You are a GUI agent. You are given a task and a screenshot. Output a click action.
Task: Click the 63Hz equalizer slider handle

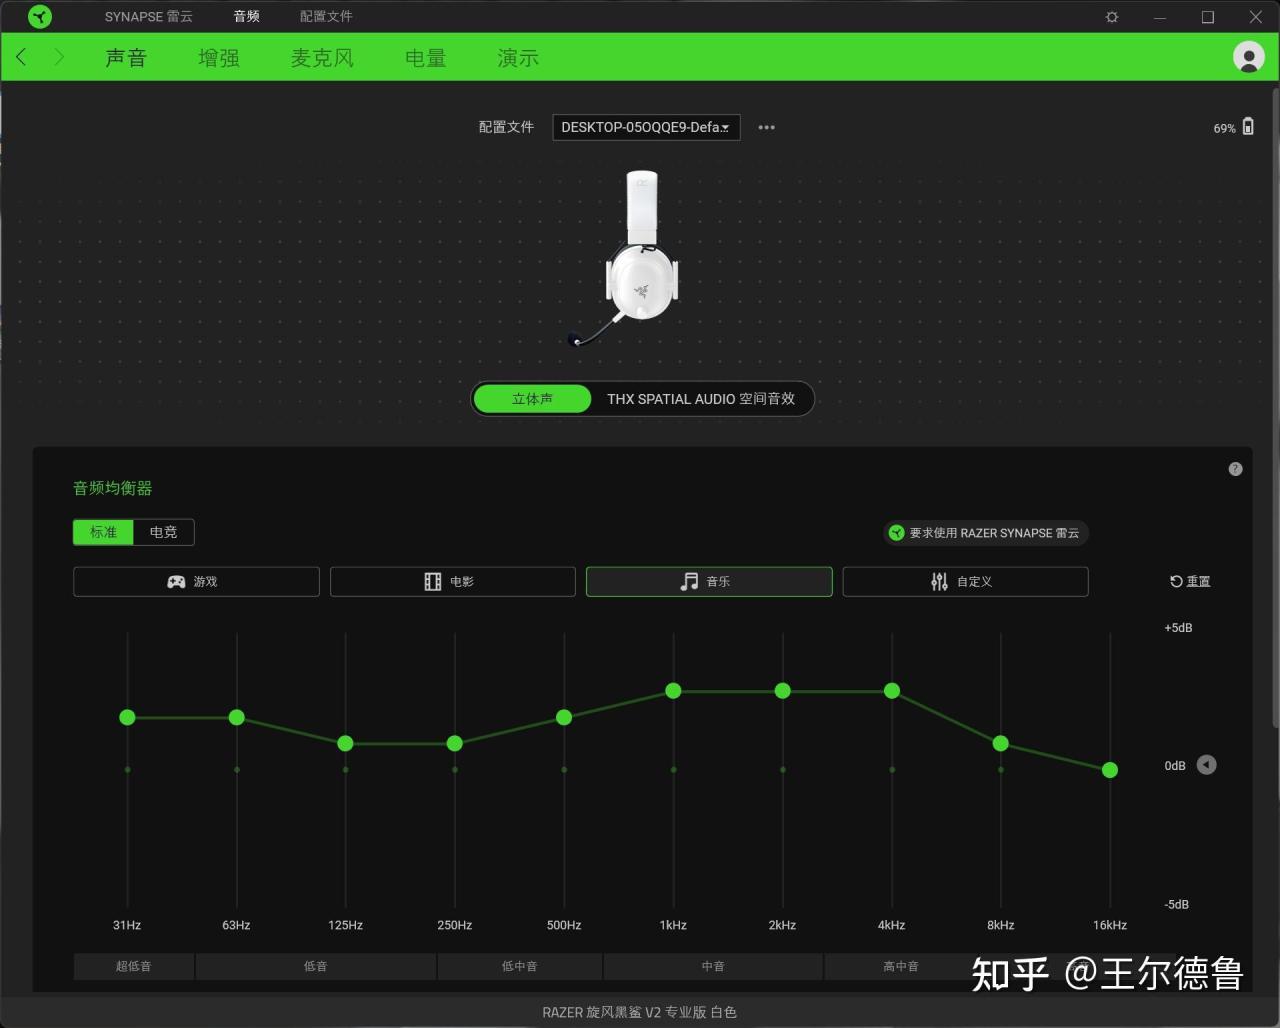coord(237,717)
